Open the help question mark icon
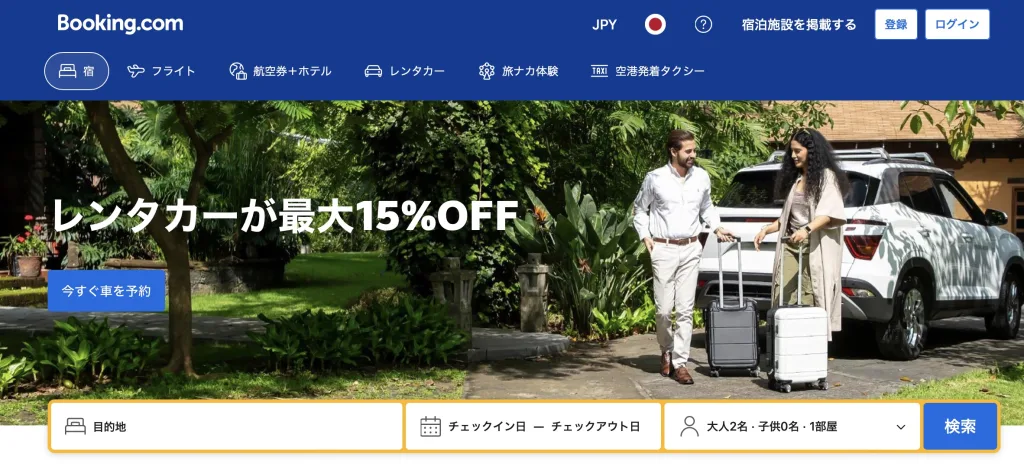Screen dimensions: 1024x467 click(703, 25)
